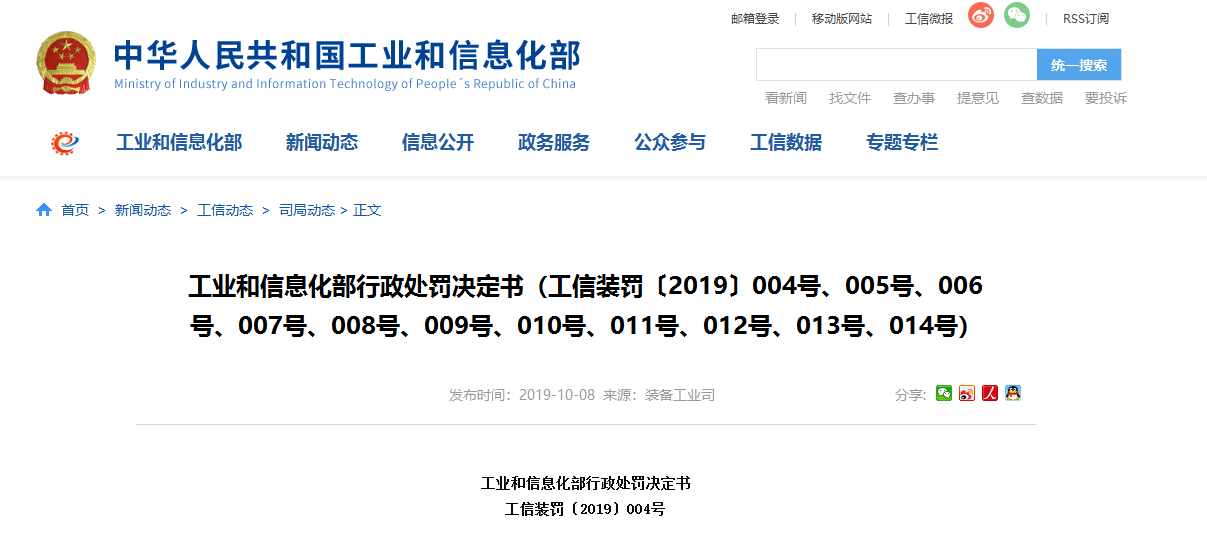Select 提意见 search shortcut

[x=978, y=98]
